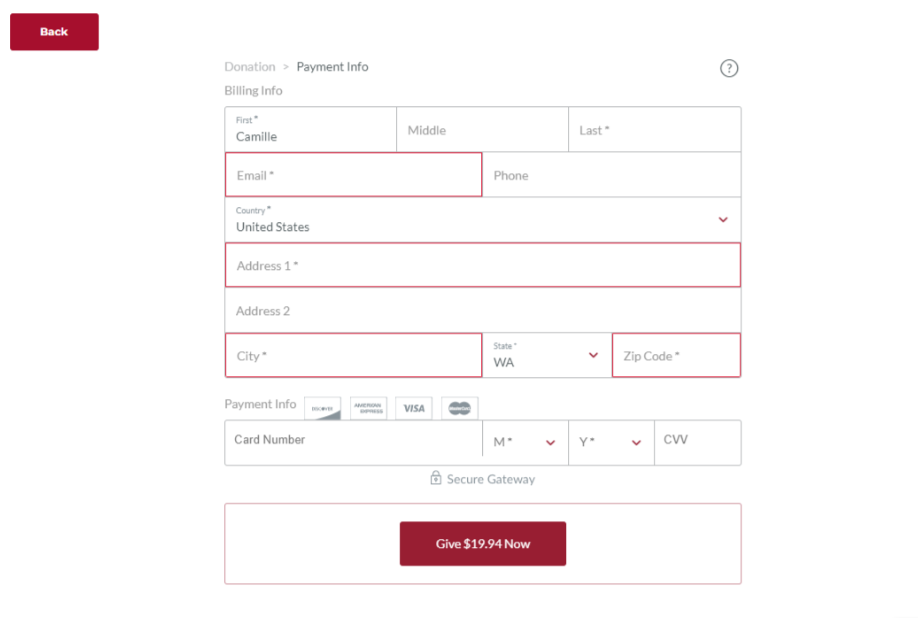Select the Address 1 field

pos(482,265)
